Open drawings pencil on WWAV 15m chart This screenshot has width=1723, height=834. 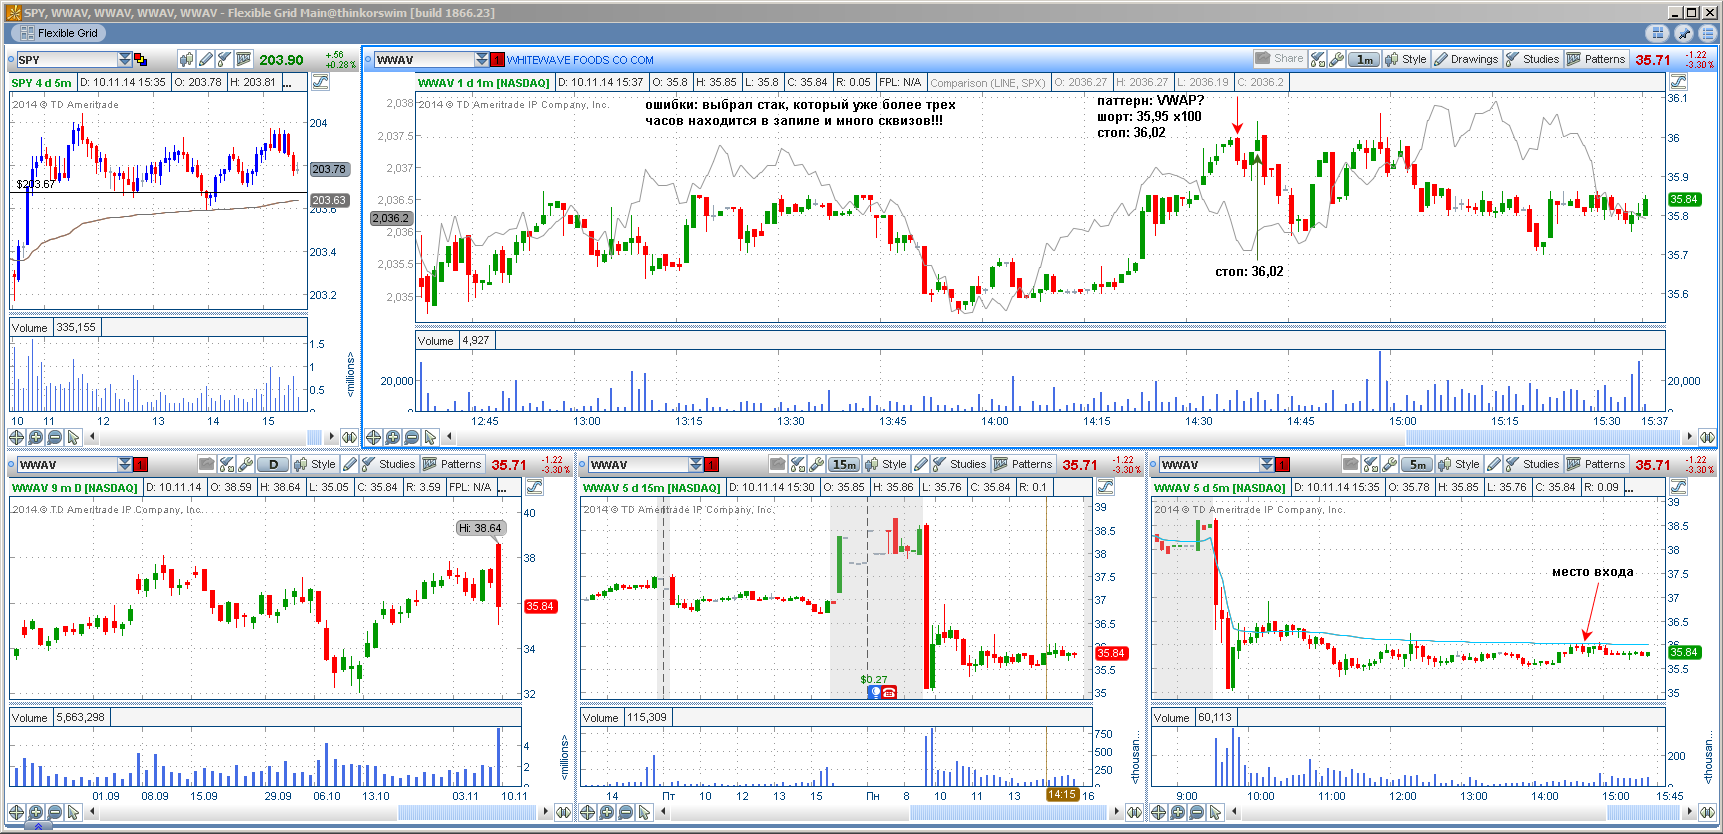(x=921, y=464)
